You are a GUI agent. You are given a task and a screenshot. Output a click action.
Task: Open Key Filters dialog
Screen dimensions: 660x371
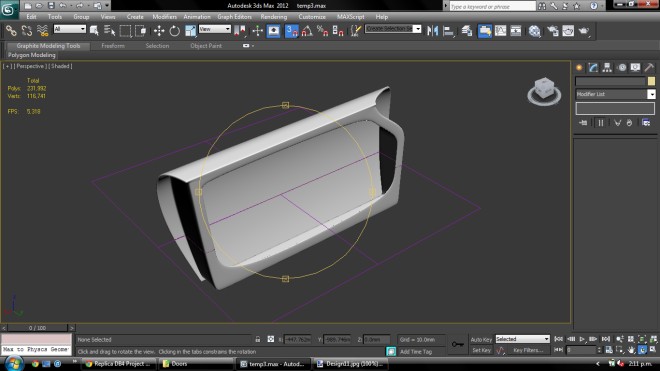(528, 350)
